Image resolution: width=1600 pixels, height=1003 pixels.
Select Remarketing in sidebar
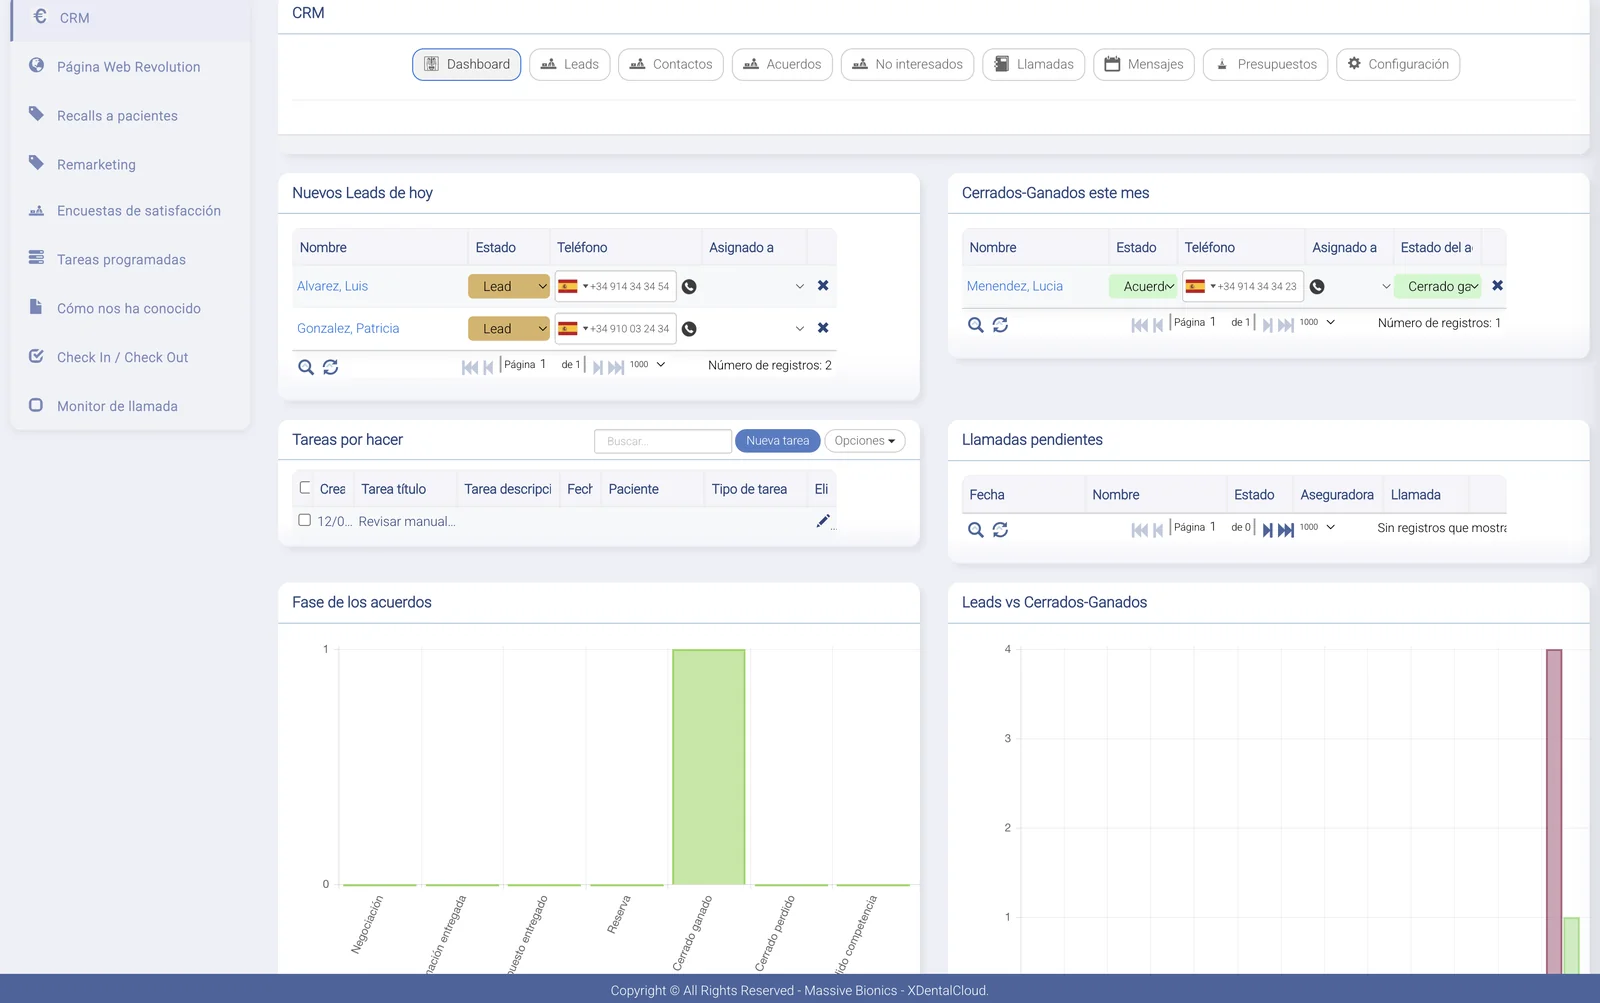point(96,165)
